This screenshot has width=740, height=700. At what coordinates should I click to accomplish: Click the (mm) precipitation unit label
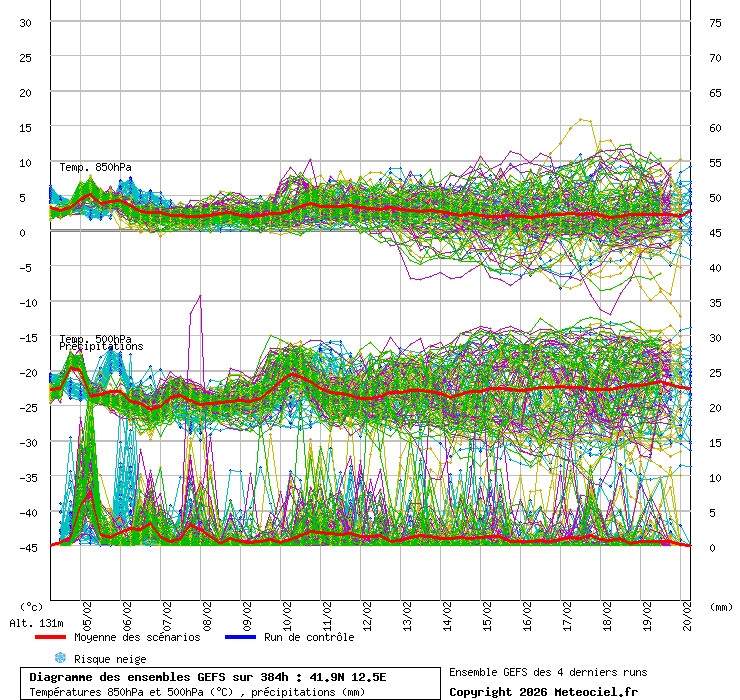pos(721,606)
